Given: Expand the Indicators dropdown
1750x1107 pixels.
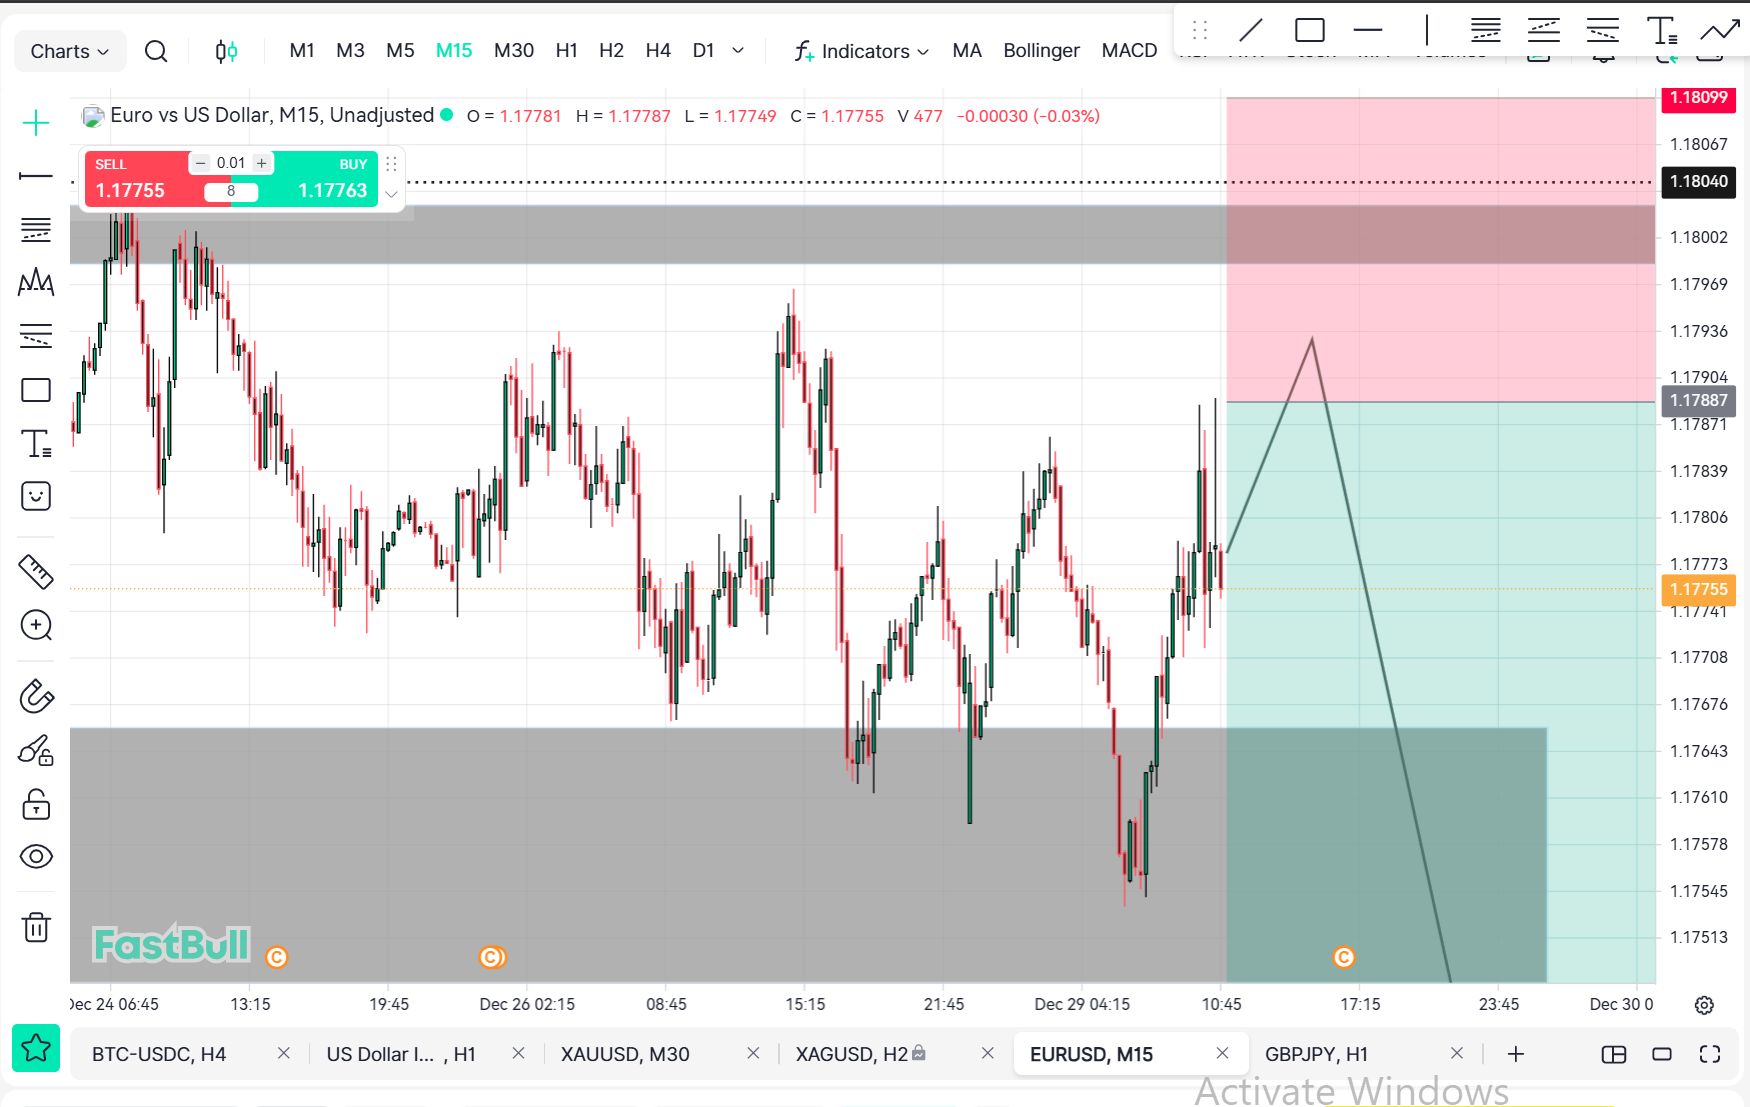Looking at the screenshot, I should point(862,51).
